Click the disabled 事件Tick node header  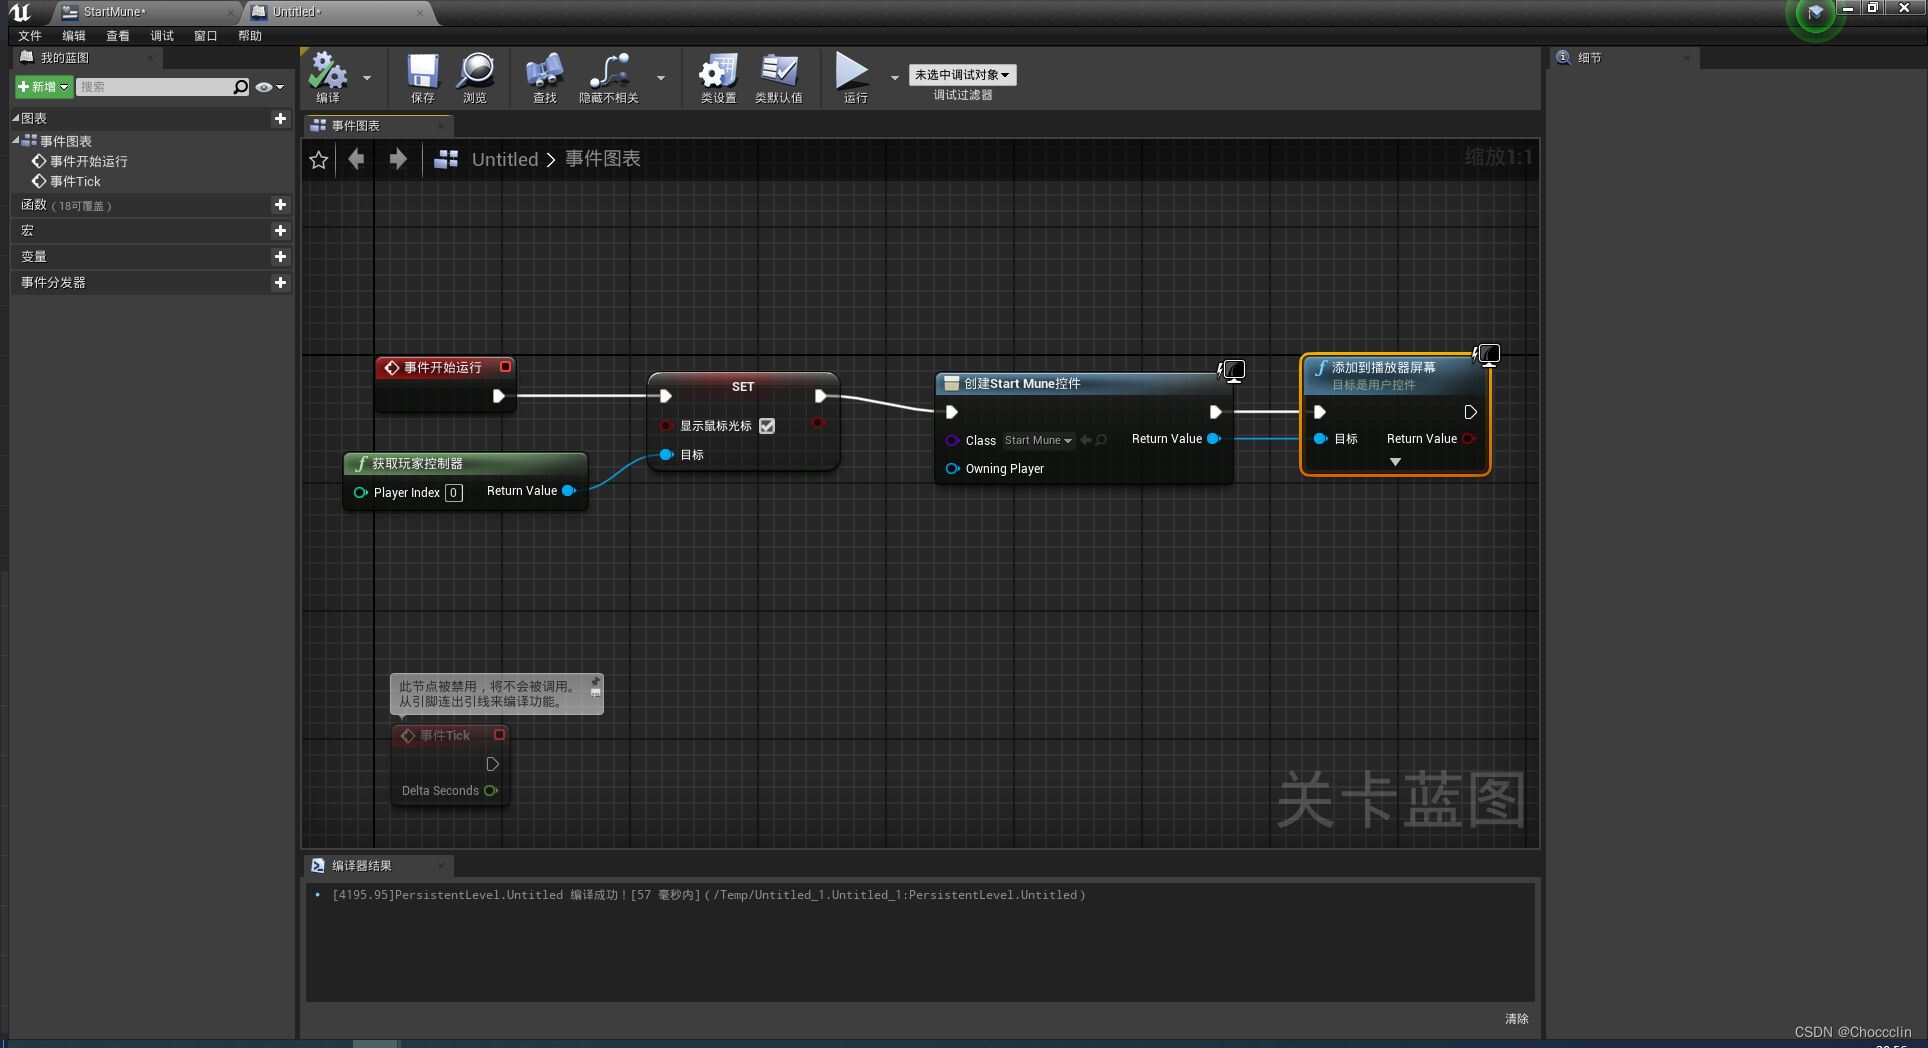tap(449, 736)
